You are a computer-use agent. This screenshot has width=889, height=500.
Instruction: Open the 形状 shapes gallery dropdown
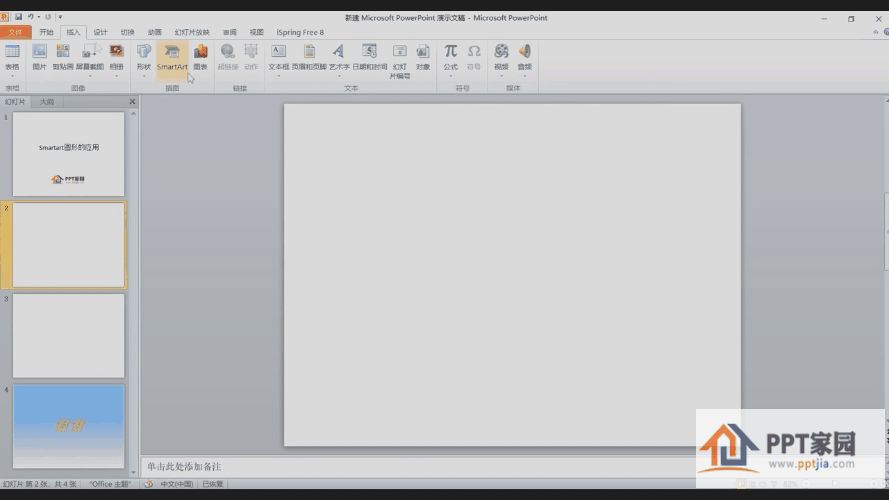click(144, 75)
